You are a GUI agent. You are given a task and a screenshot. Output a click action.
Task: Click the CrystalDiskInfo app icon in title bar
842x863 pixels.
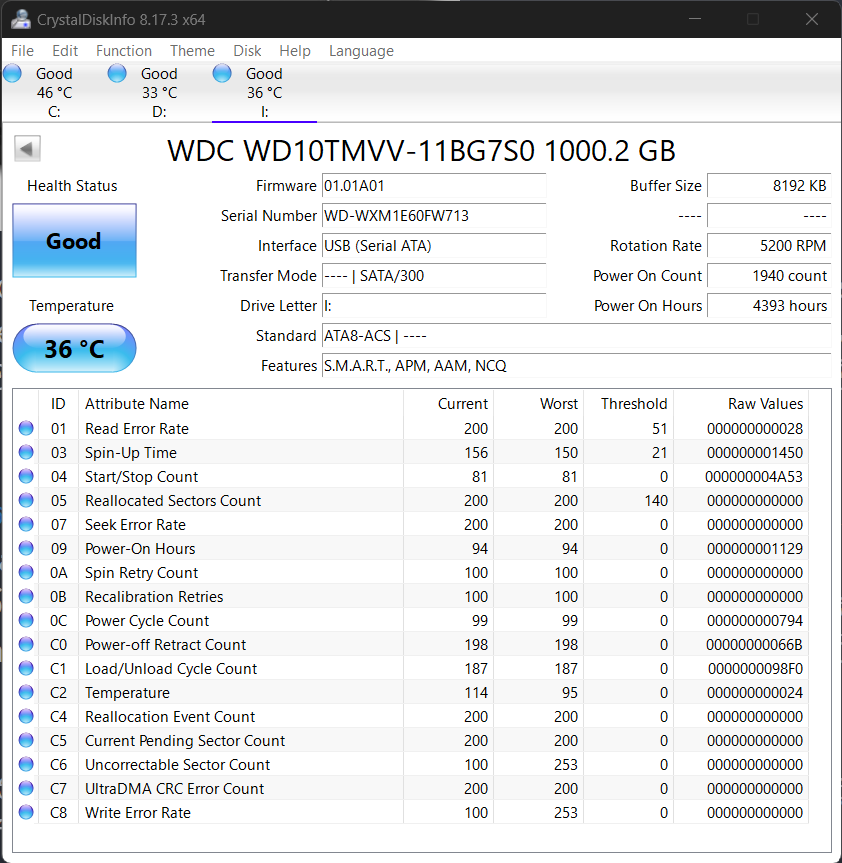pos(20,19)
